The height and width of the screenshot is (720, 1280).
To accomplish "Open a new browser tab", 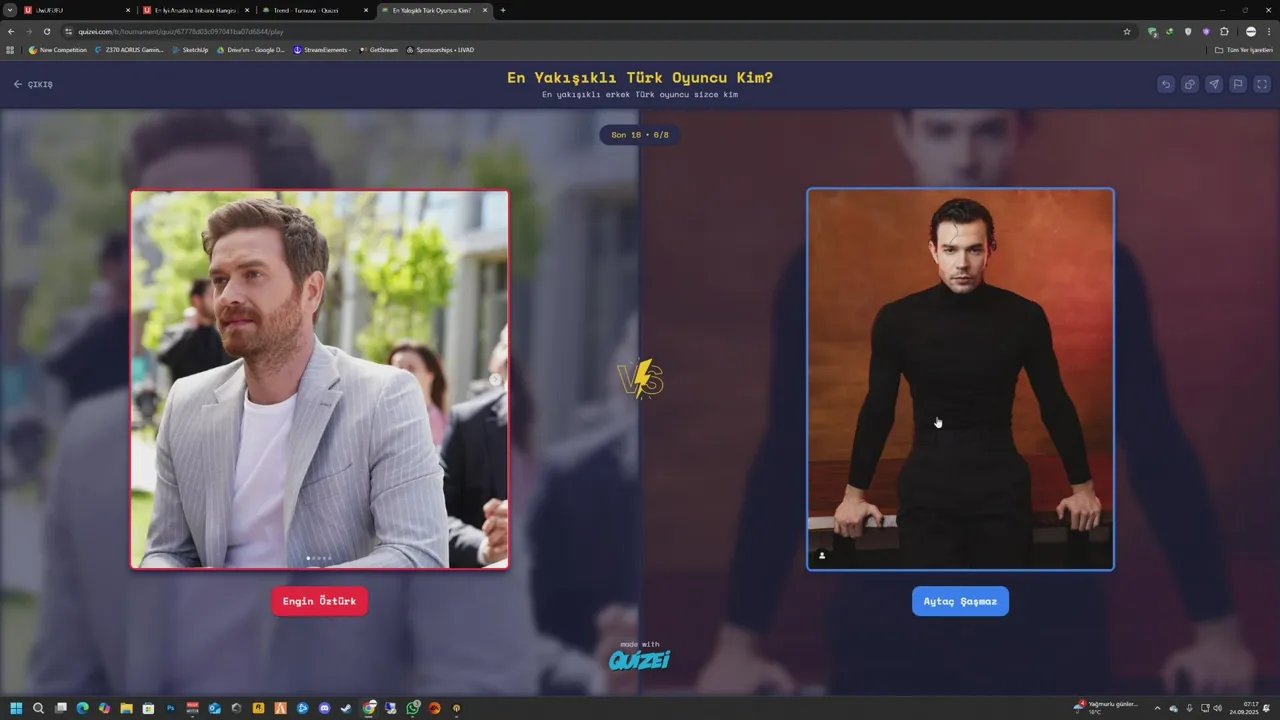I will [503, 10].
